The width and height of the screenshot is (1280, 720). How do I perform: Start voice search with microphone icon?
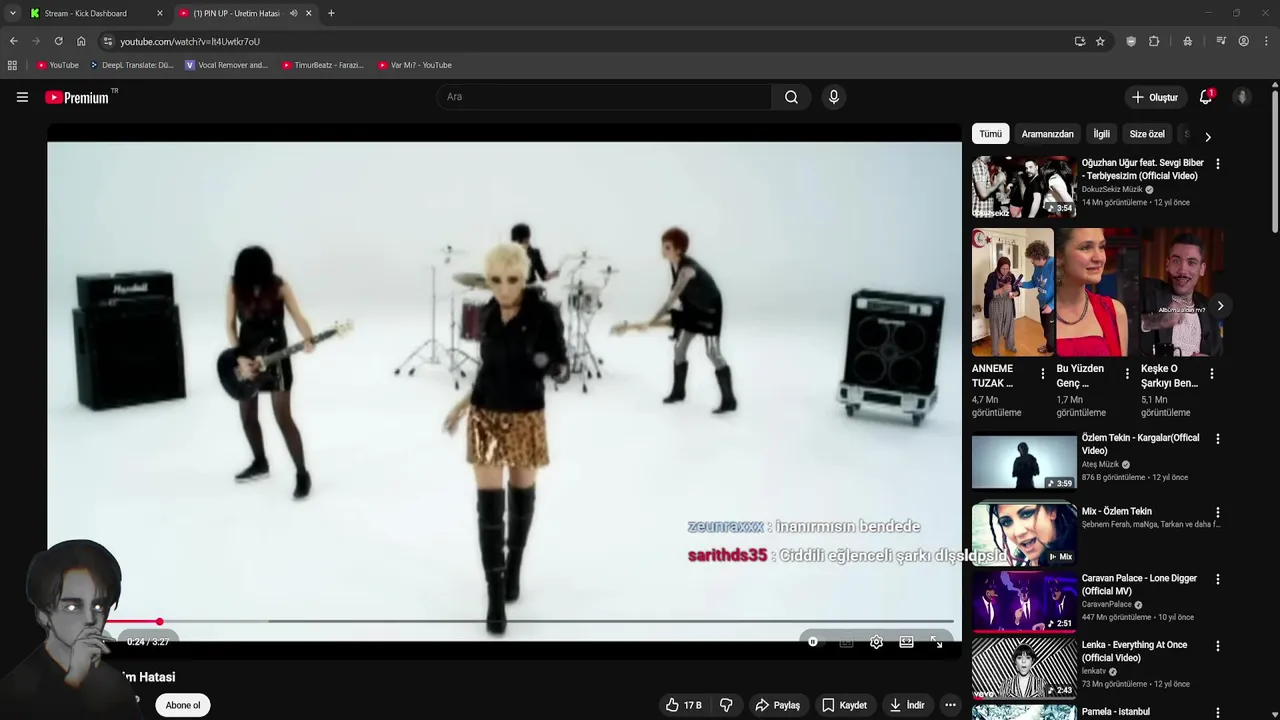834,97
